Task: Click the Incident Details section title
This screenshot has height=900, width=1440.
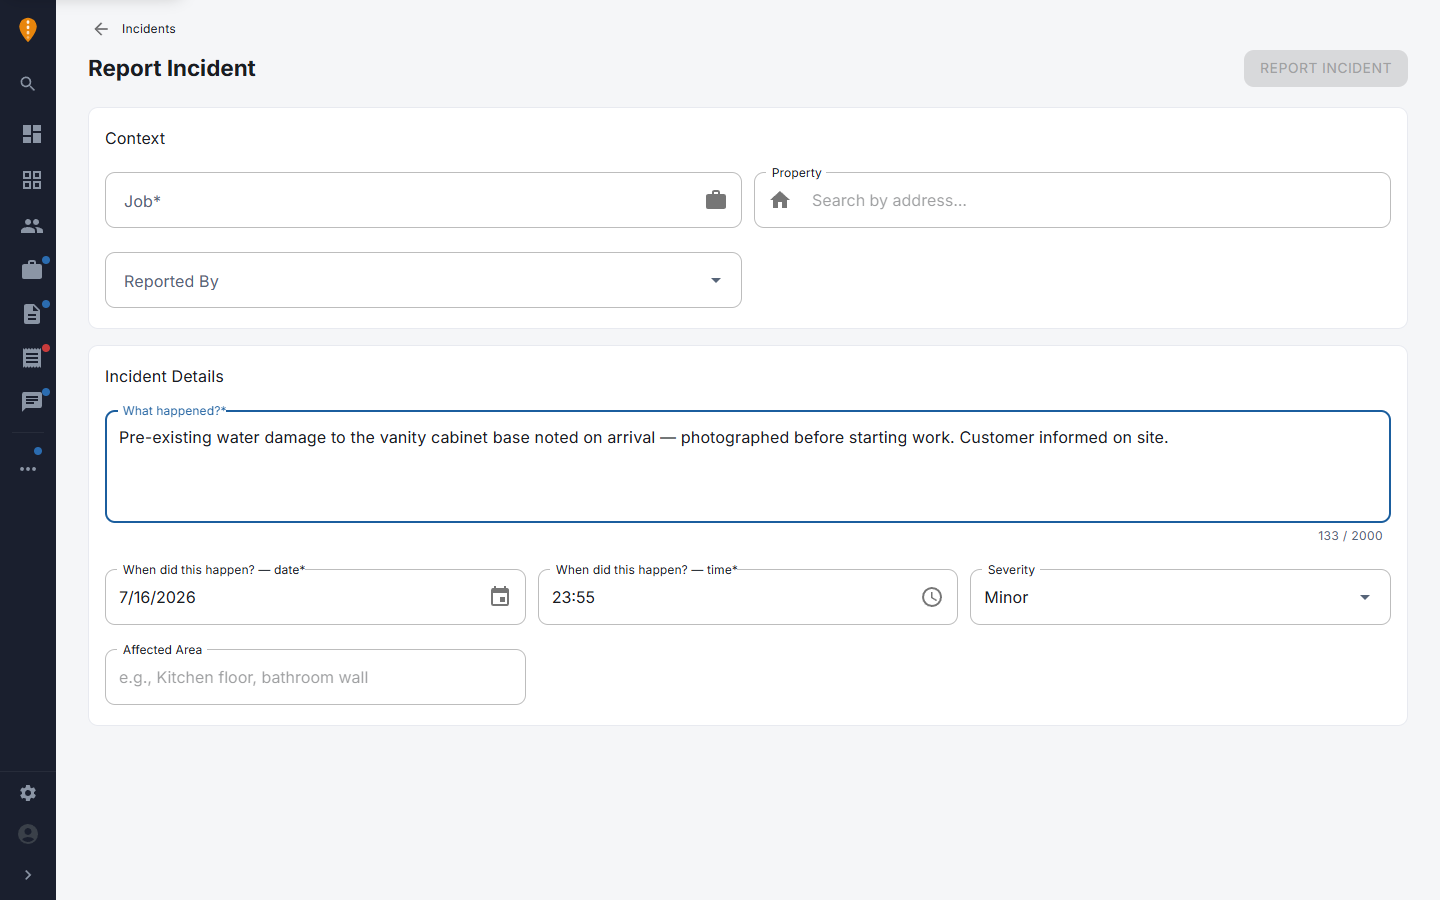Action: (164, 376)
